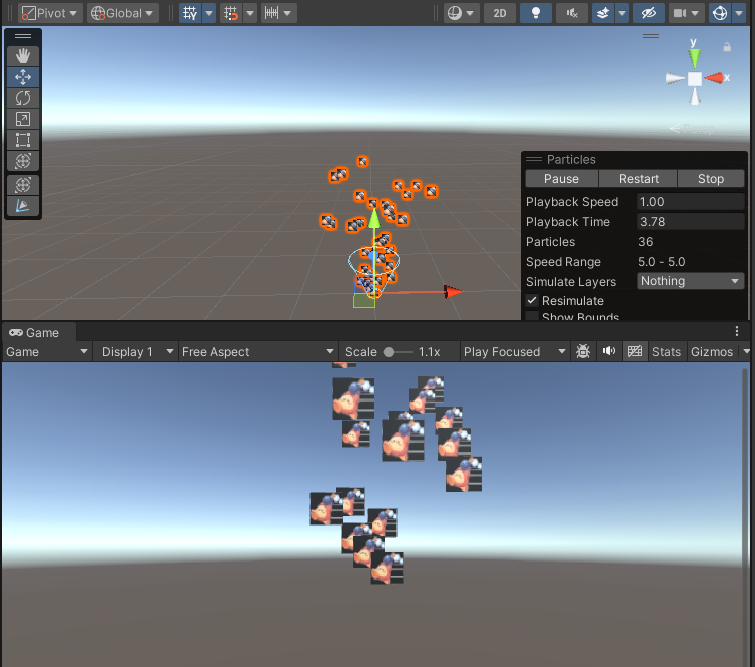Open the draw mode shading icon
The image size is (755, 667).
tap(455, 13)
